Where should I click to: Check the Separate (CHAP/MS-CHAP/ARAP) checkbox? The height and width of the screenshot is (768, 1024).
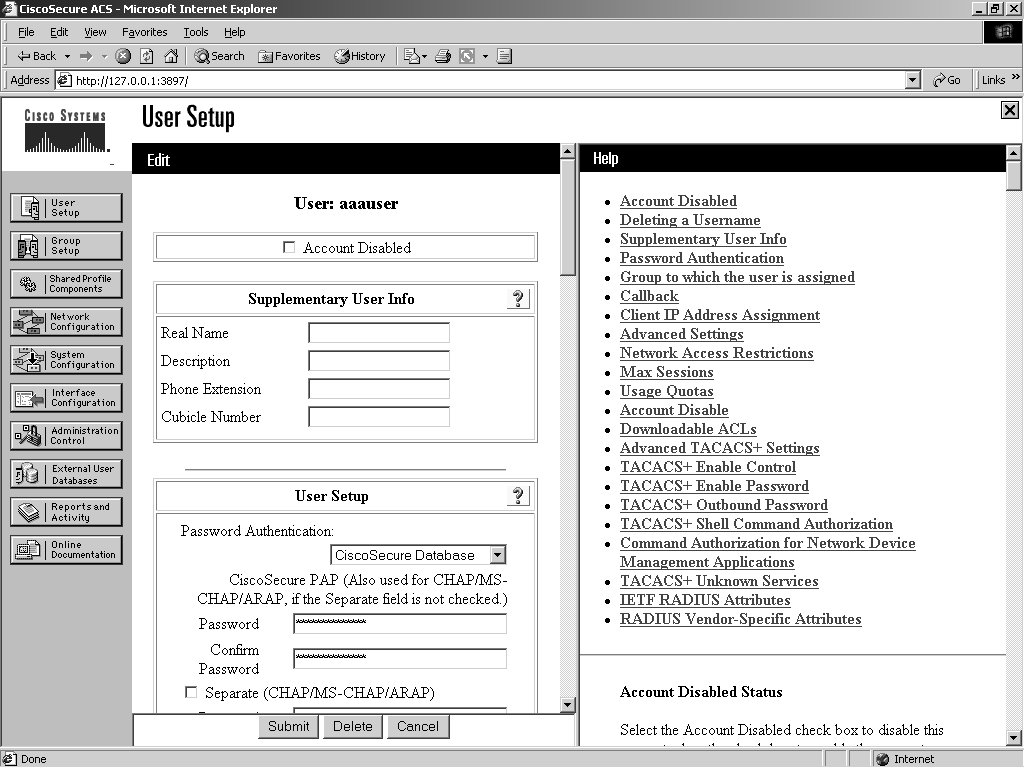point(191,692)
